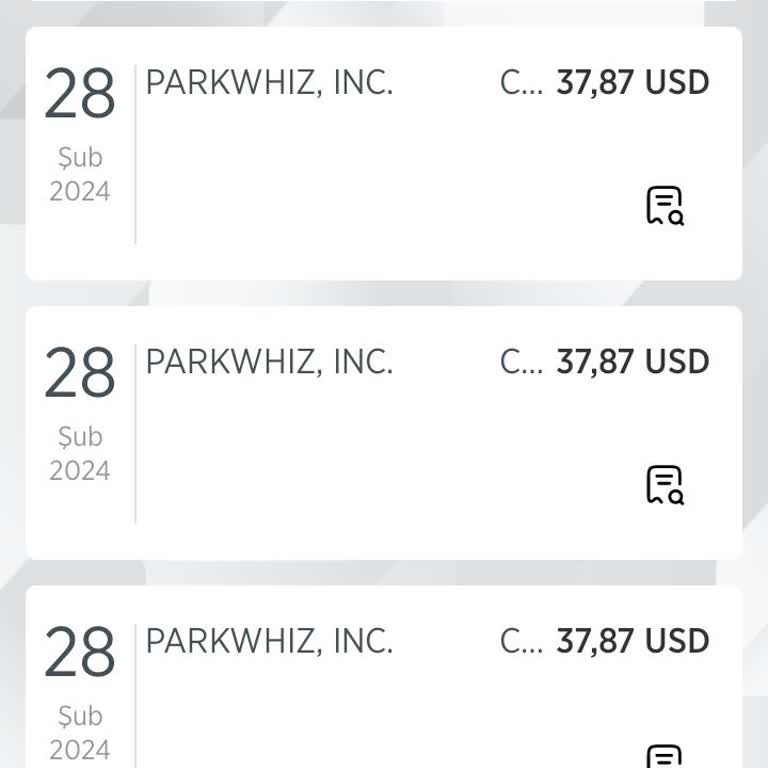This screenshot has height=768, width=768.
Task: Select PARKWHIZ, INC. merchant name in top card
Action: pyautogui.click(x=269, y=83)
